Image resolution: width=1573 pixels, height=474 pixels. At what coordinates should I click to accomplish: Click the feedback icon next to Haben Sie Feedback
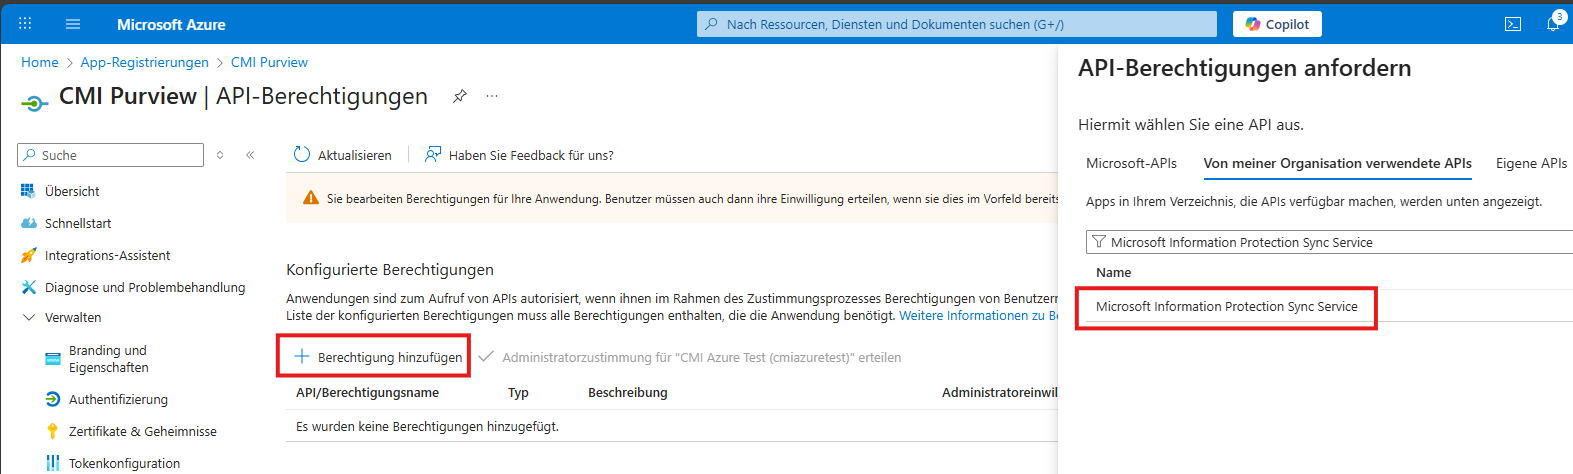433,155
